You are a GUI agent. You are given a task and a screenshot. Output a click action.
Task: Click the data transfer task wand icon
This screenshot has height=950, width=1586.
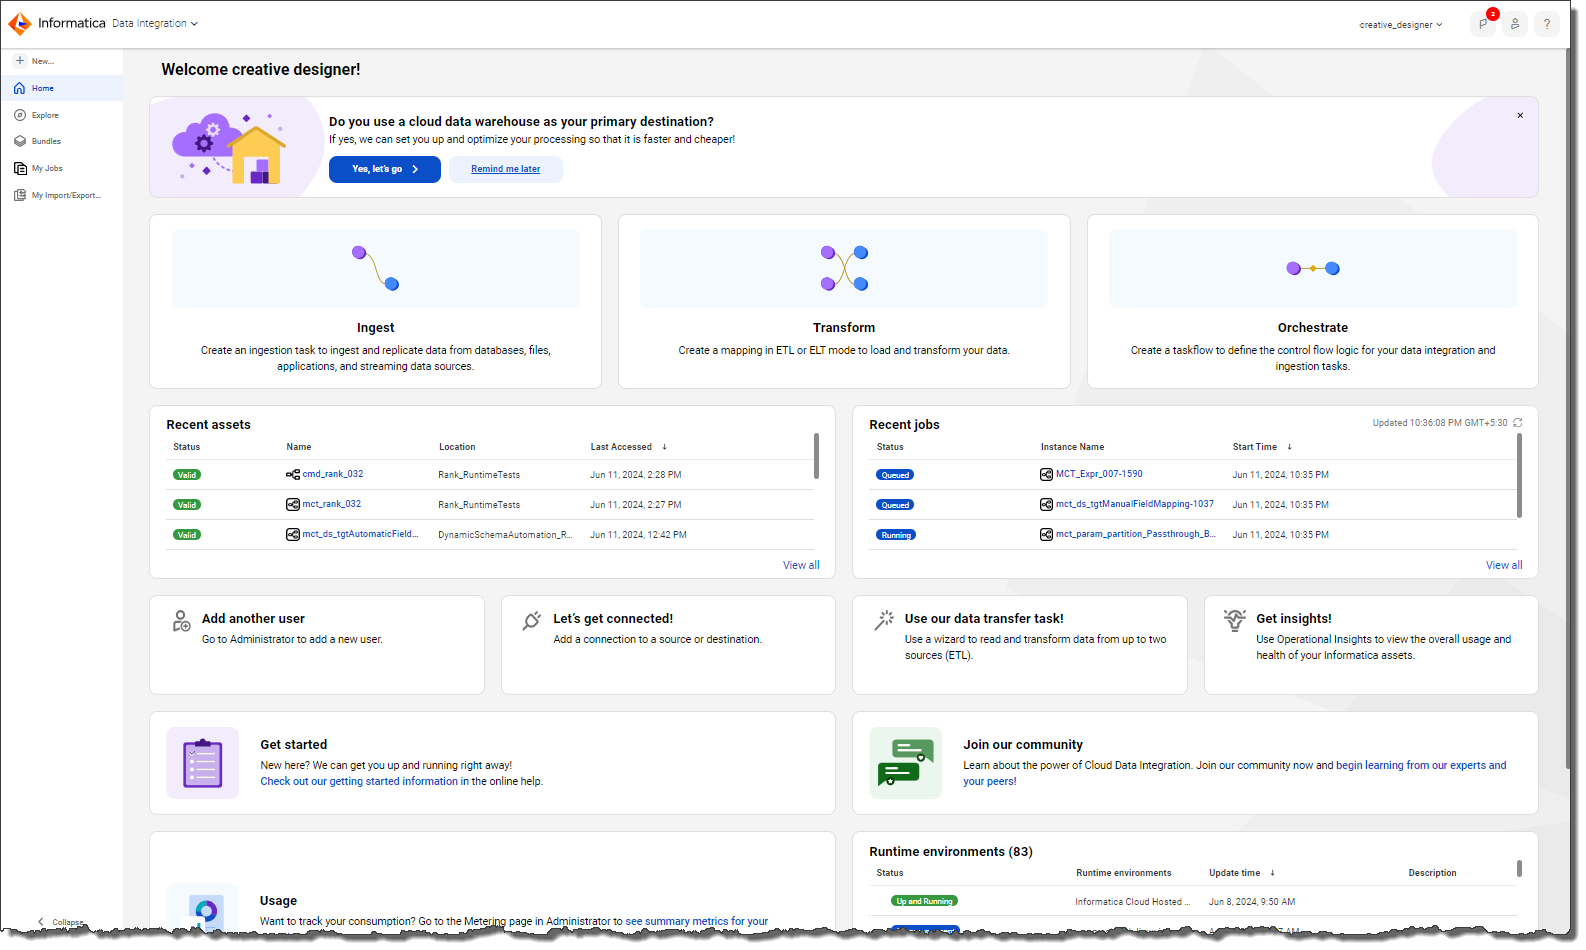click(x=884, y=620)
